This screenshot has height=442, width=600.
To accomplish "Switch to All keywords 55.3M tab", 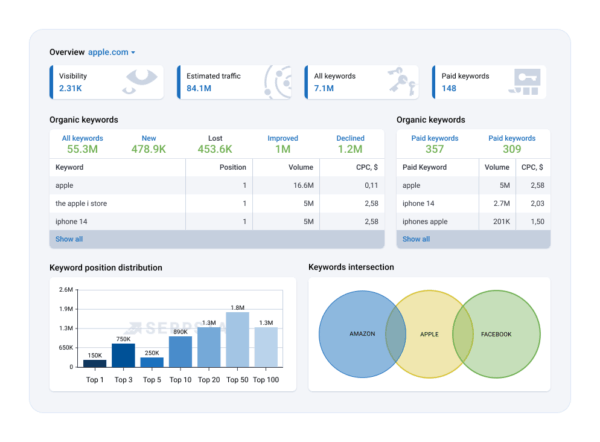I will pos(82,144).
